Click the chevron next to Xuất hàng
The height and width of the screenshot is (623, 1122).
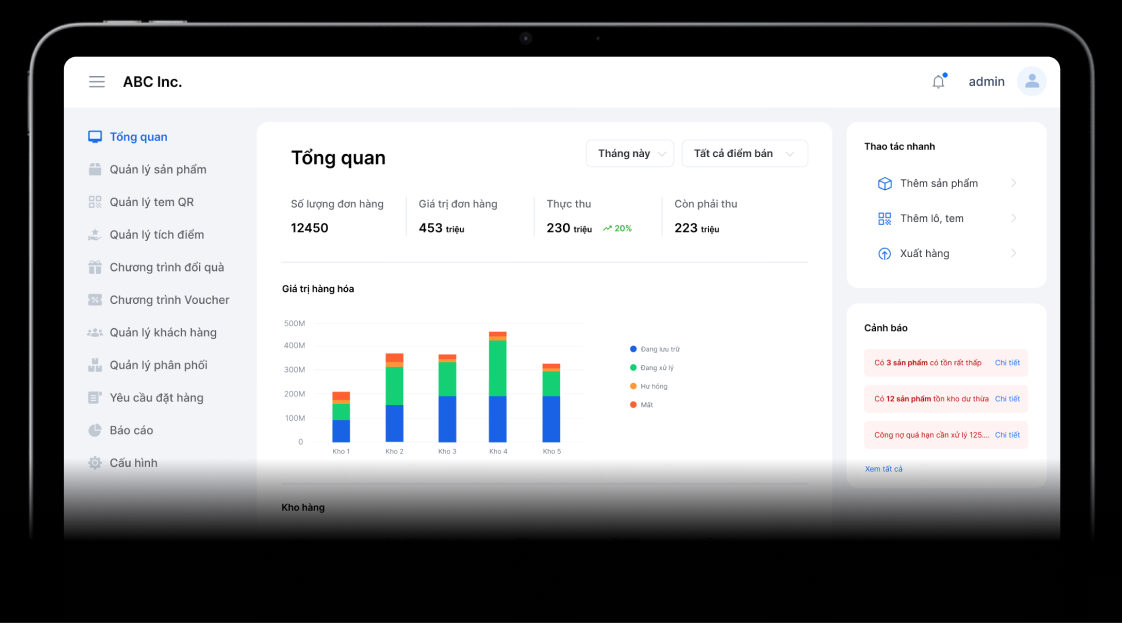[1013, 254]
